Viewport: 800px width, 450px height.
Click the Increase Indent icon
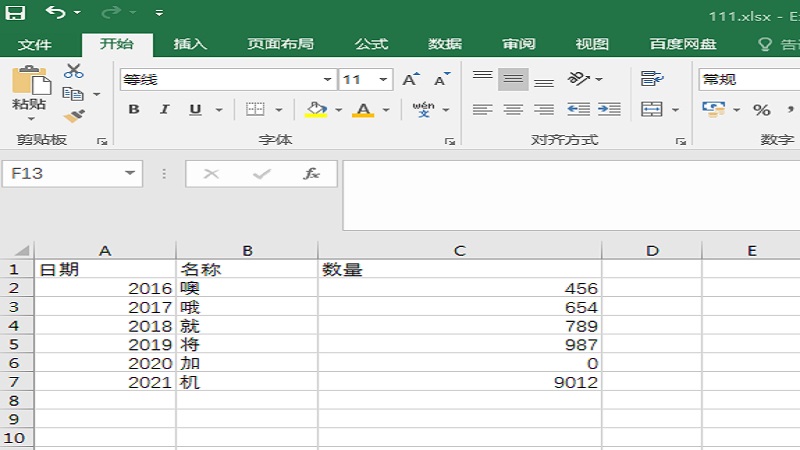click(x=609, y=110)
